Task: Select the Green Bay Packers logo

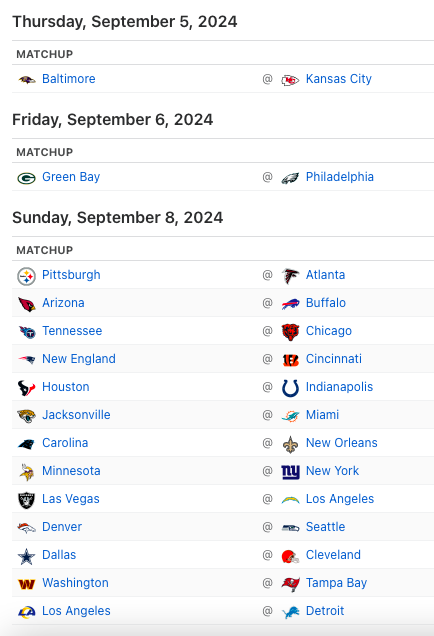Action: tap(27, 178)
